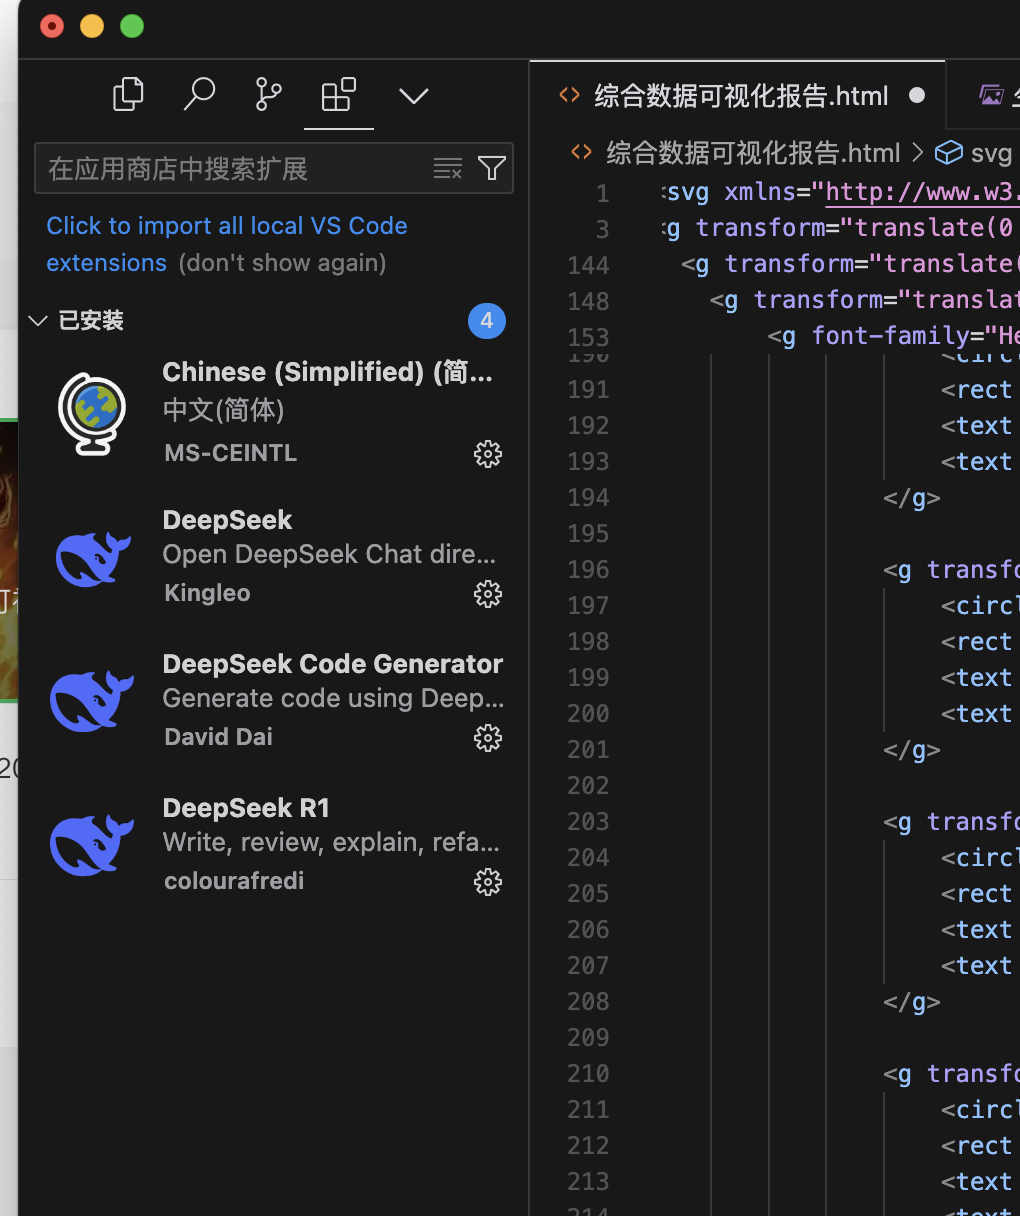Clear extension search results icon

click(448, 168)
